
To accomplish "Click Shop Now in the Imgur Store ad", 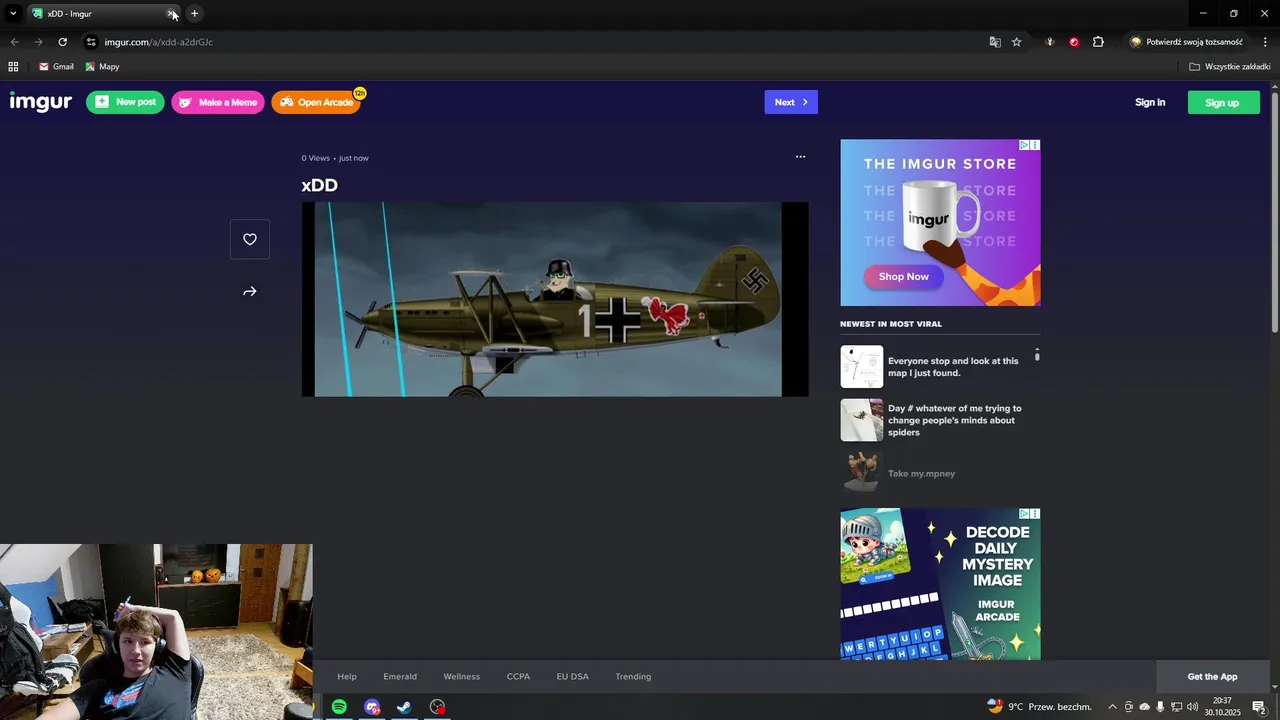I will pyautogui.click(x=904, y=276).
